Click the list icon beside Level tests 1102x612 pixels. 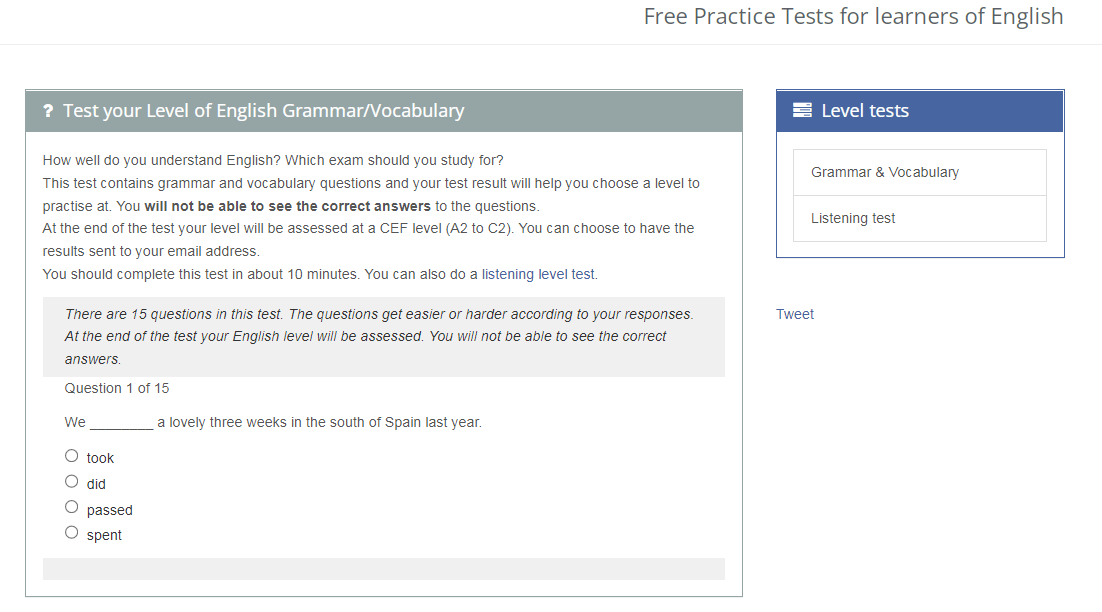pos(802,111)
